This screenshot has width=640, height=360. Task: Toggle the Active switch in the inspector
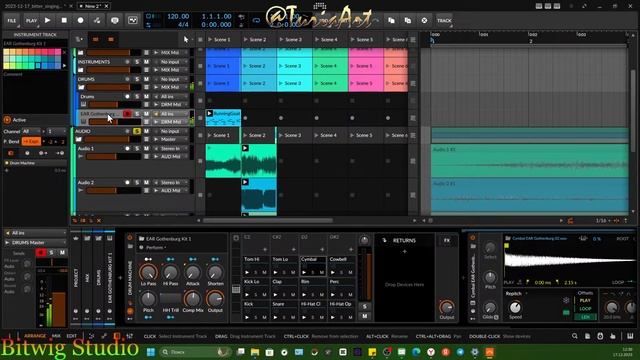(7, 120)
